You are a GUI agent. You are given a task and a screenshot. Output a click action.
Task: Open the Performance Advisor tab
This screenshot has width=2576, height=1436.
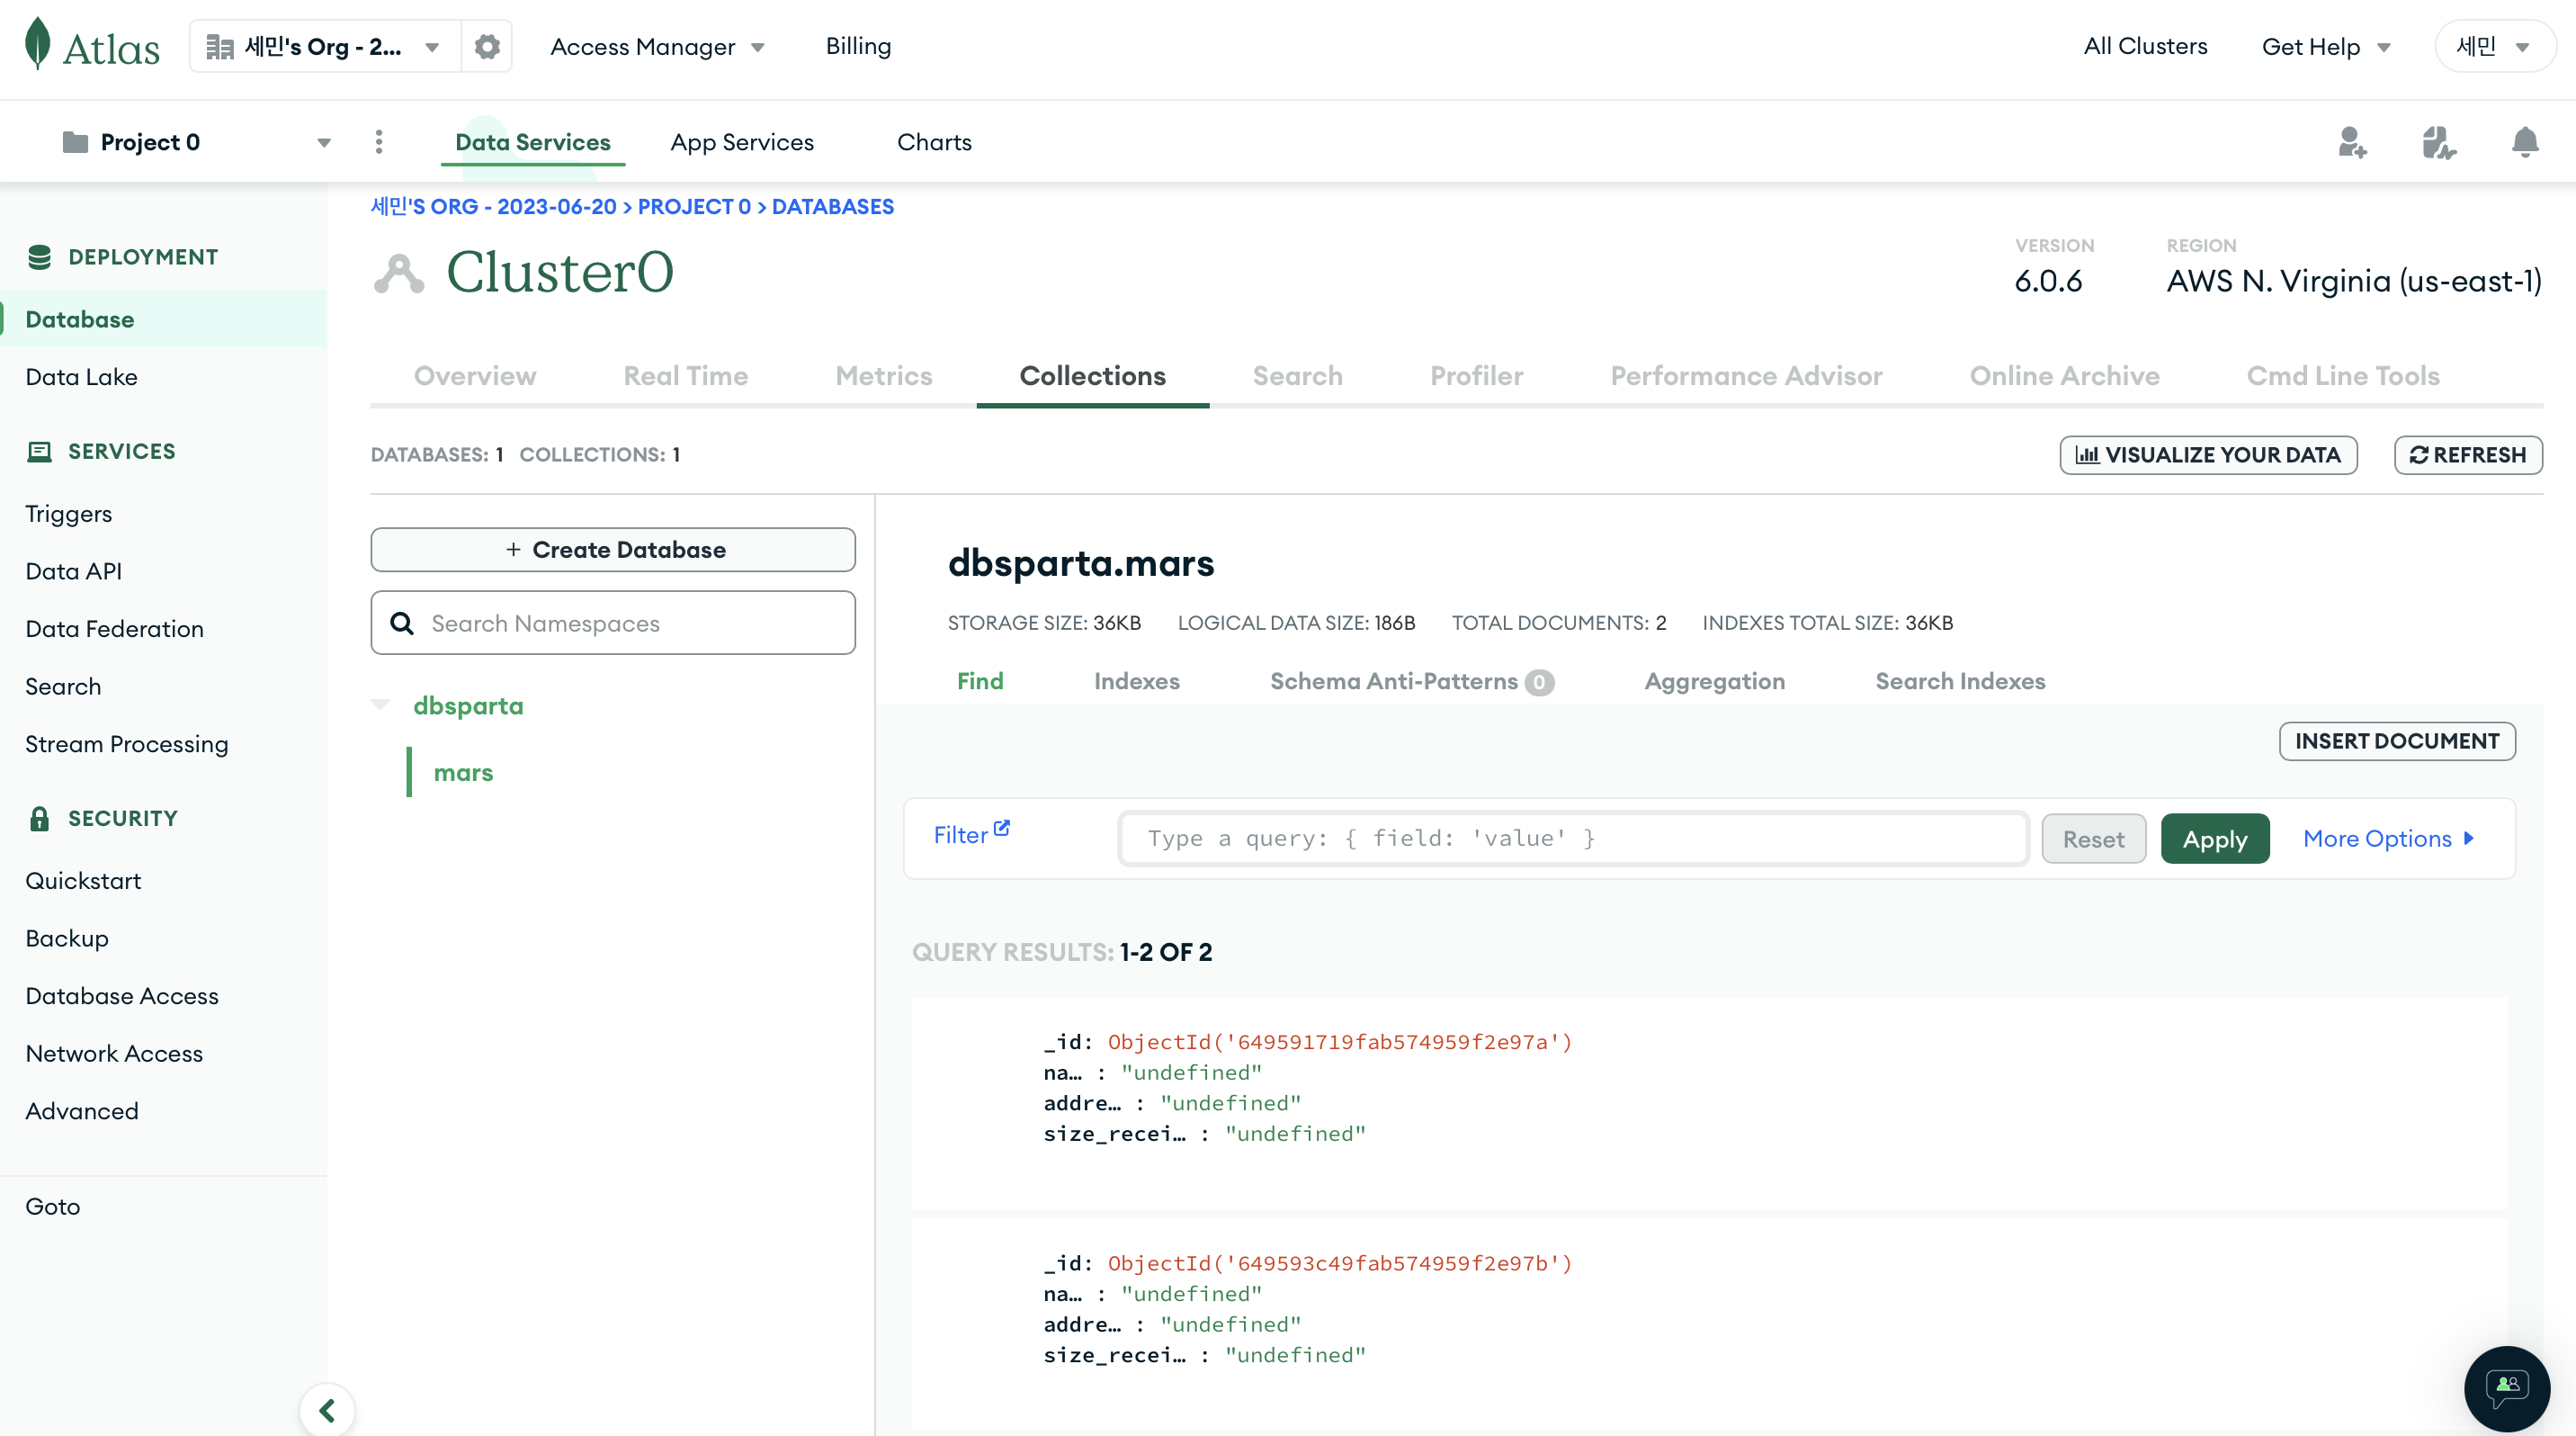coord(1746,376)
